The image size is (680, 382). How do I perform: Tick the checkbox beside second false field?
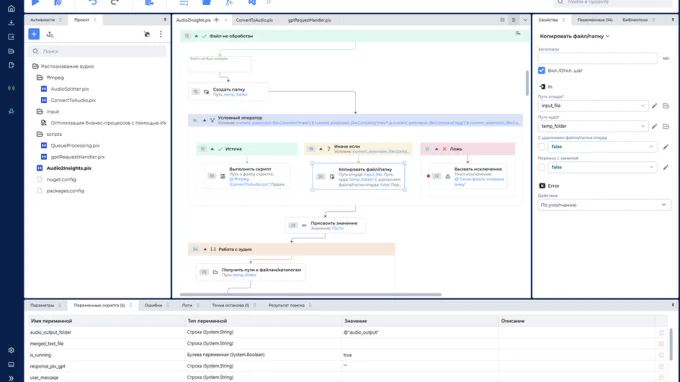(x=542, y=167)
